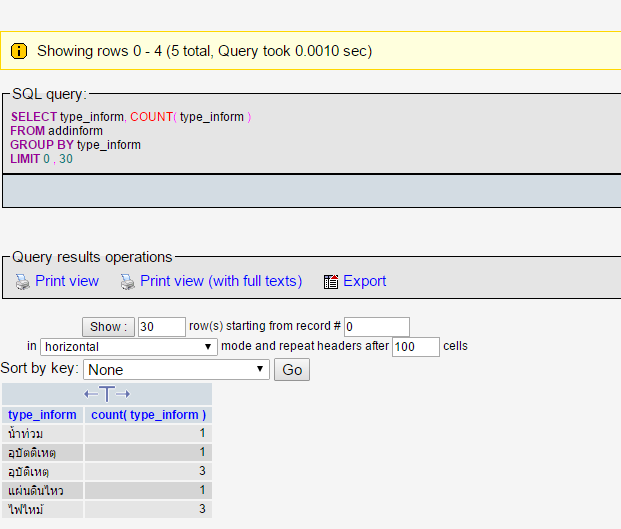Screen dimensions: 621x529
Task: Click the SELECT keyword in the SQL query
Action: tap(34, 117)
